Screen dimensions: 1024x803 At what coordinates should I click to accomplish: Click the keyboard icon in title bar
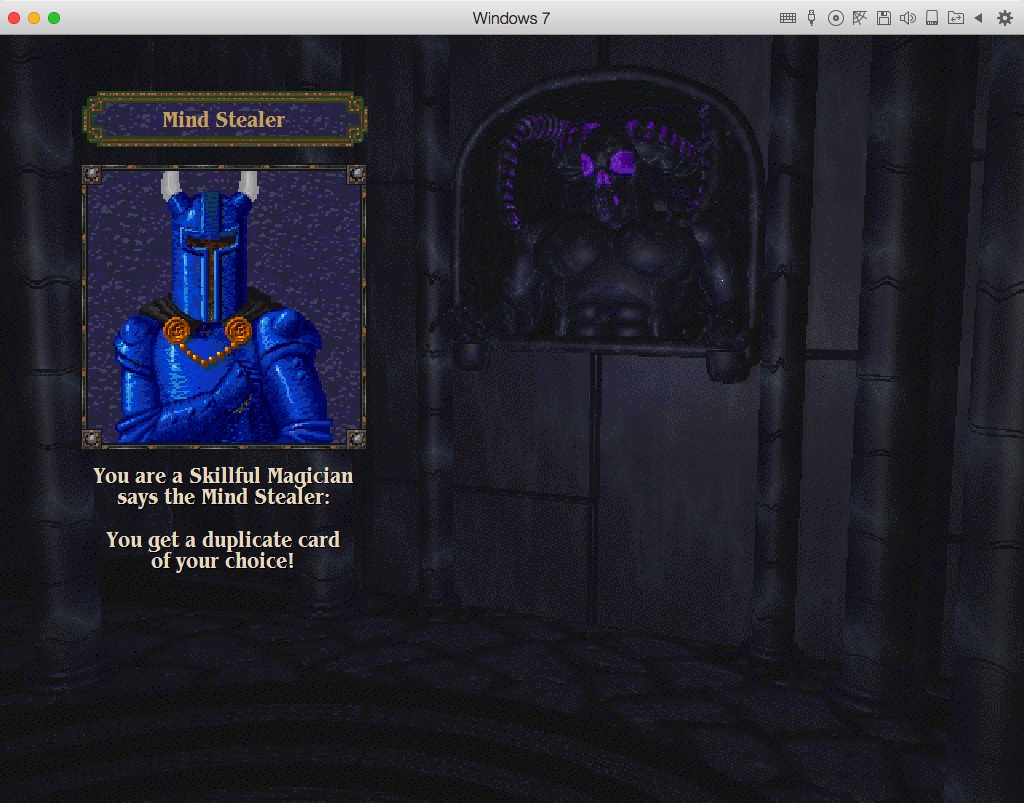pos(788,18)
